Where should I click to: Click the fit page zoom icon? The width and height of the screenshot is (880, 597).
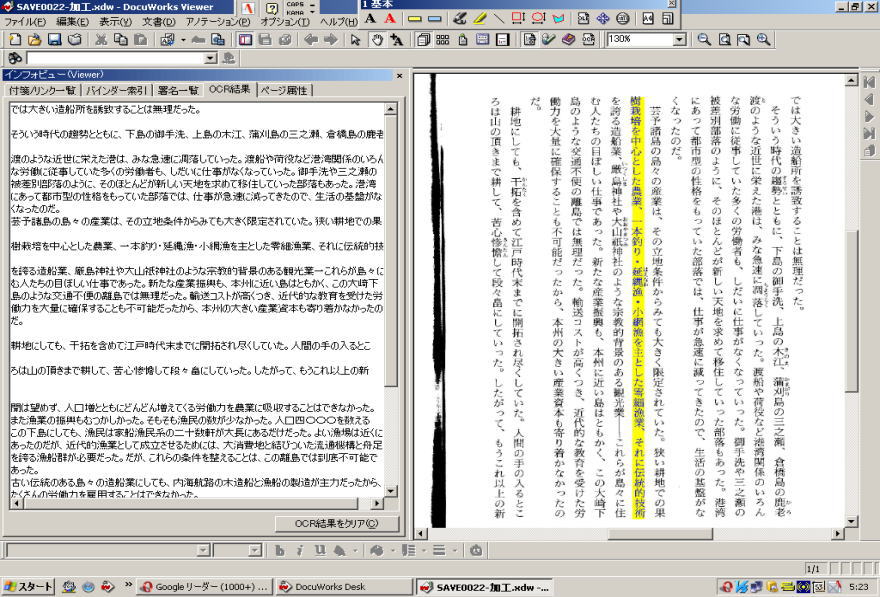click(724, 39)
